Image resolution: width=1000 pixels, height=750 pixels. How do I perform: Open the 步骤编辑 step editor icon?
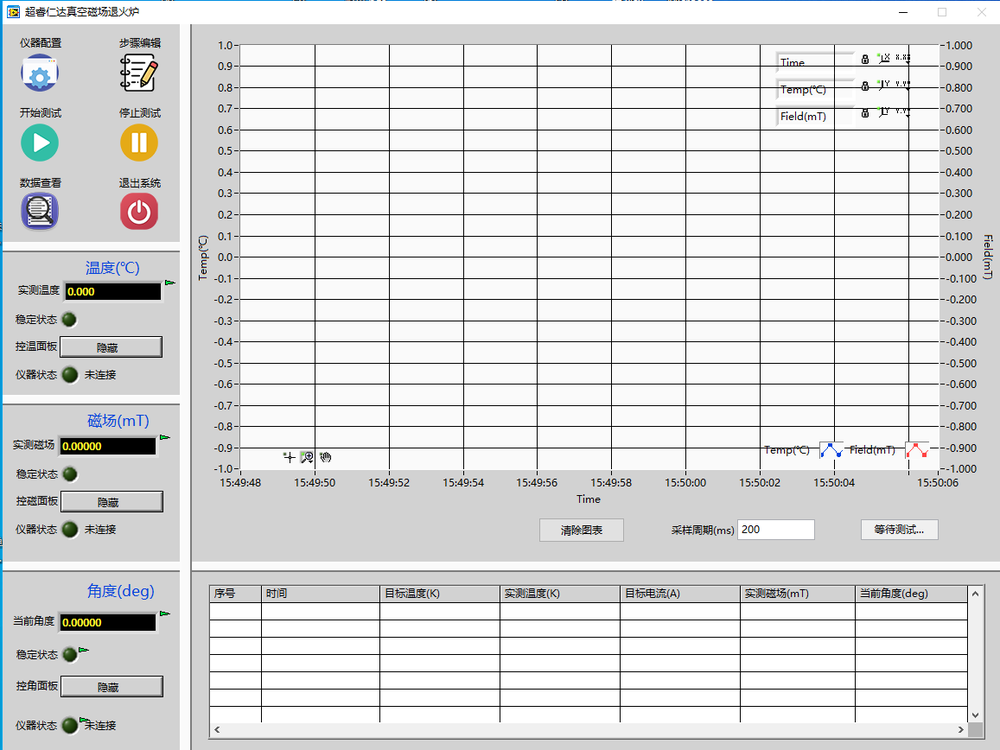139,72
